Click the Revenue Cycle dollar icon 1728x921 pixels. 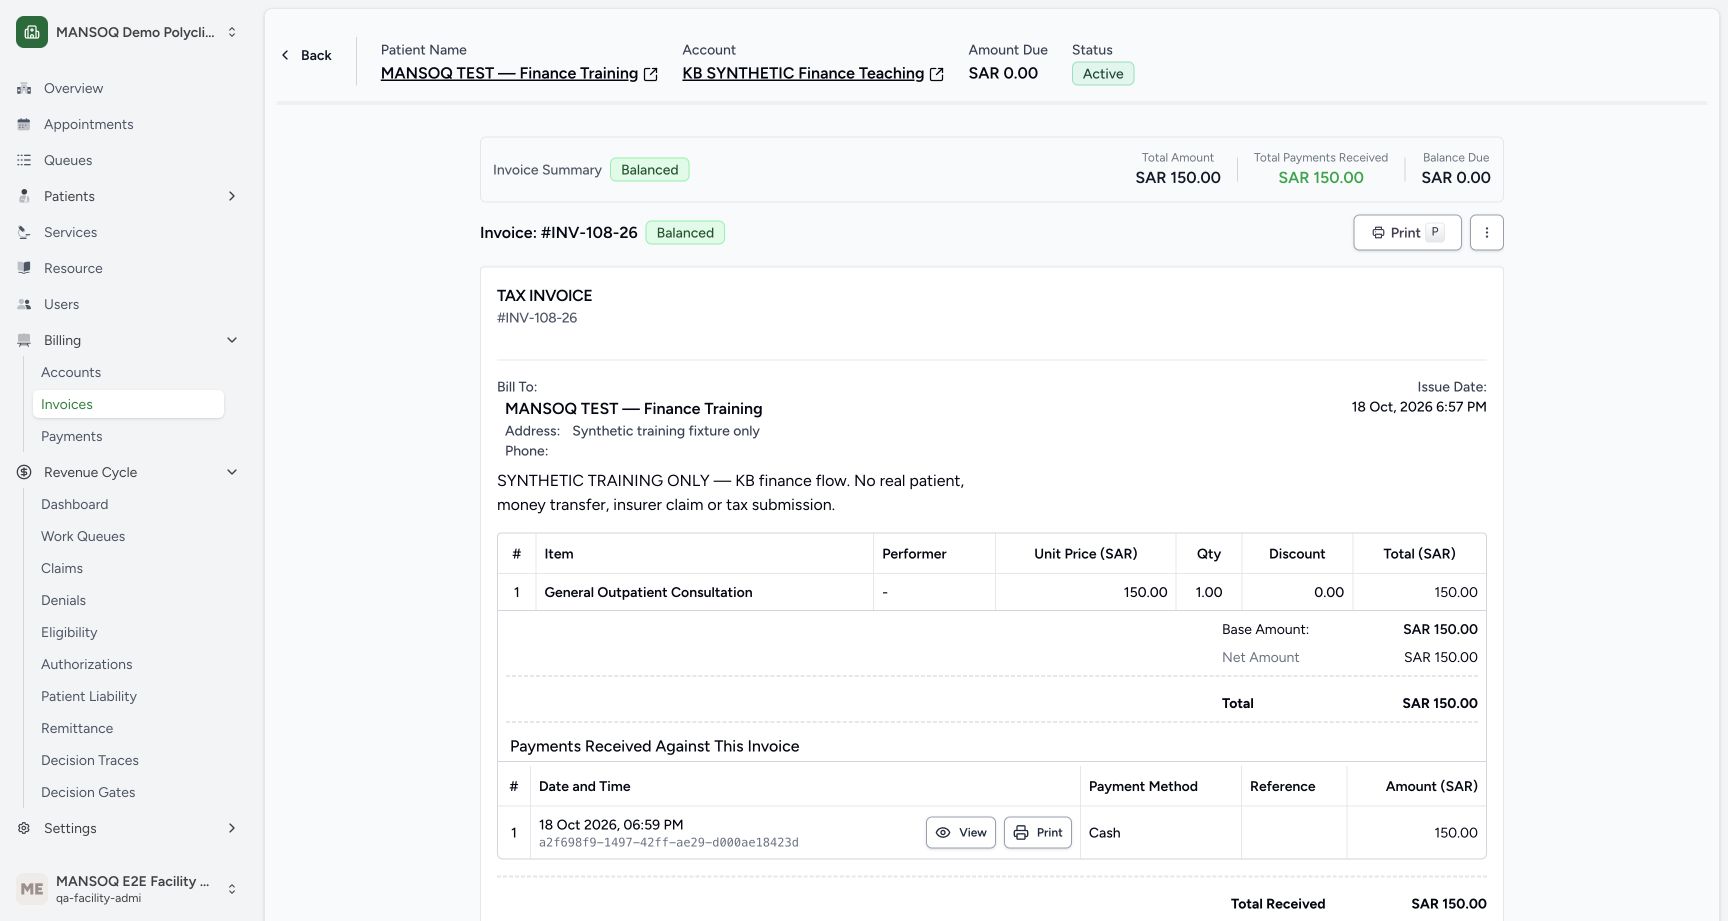tap(24, 472)
